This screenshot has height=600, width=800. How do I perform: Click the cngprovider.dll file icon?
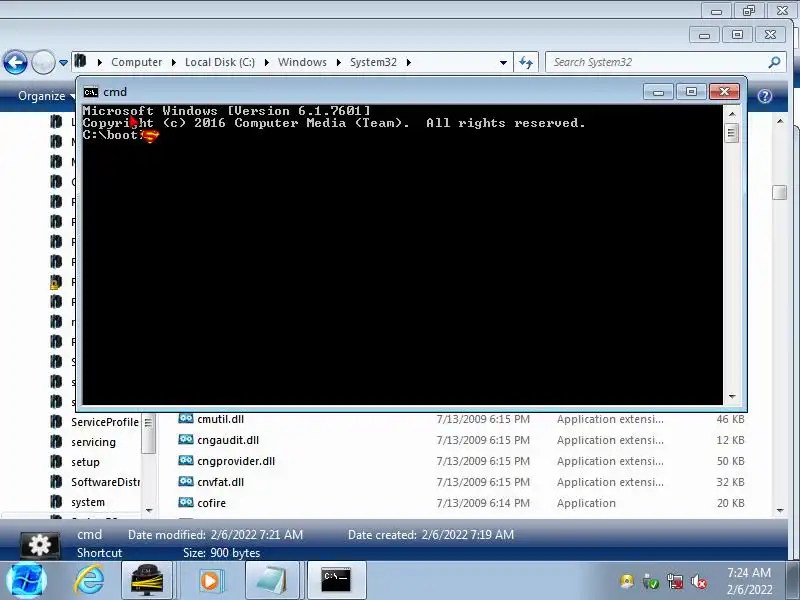[186, 460]
